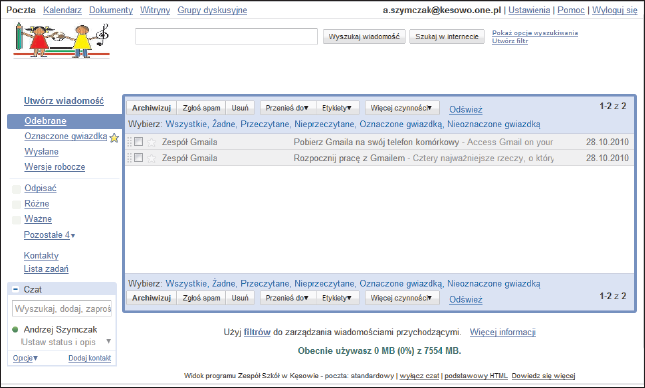This screenshot has width=645, height=388.
Task: Click the Różne label color box
Action: [x=16, y=204]
